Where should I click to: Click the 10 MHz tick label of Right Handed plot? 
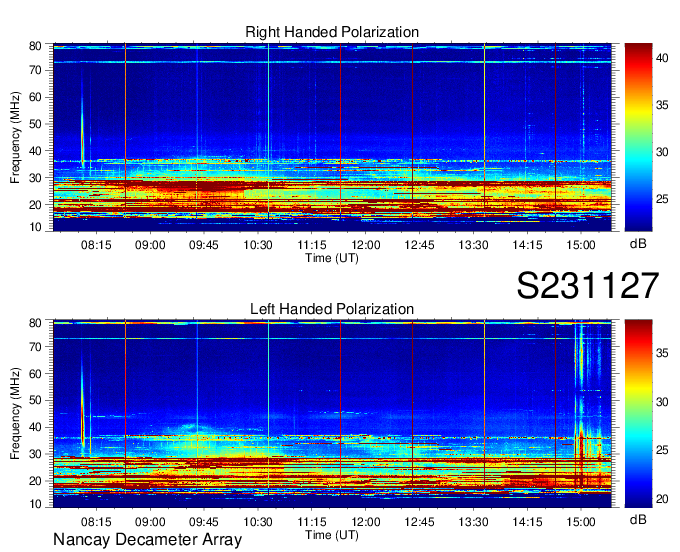(x=35, y=227)
